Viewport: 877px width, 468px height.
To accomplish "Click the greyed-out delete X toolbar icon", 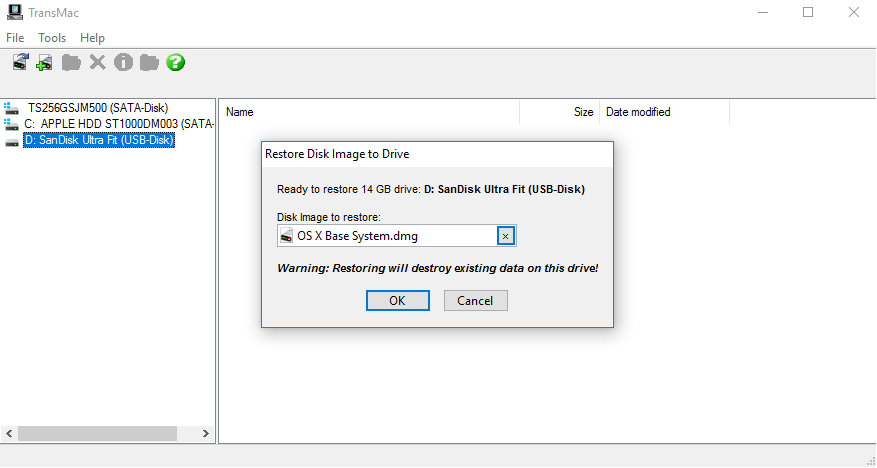I will (97, 63).
